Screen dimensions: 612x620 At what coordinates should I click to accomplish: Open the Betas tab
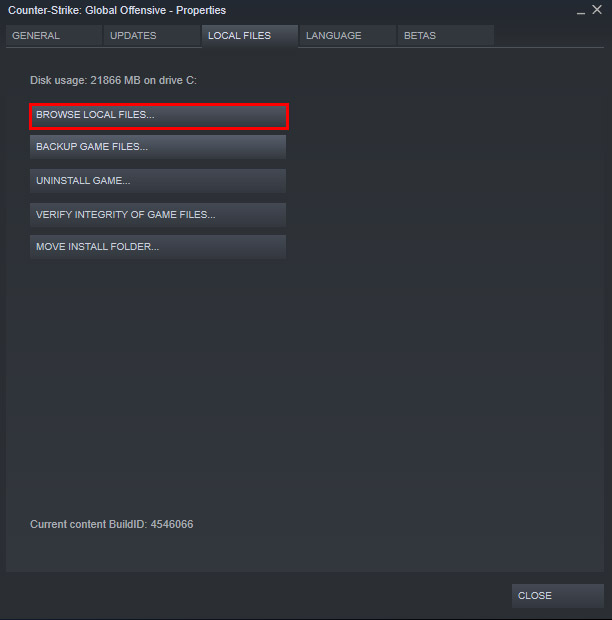click(446, 36)
